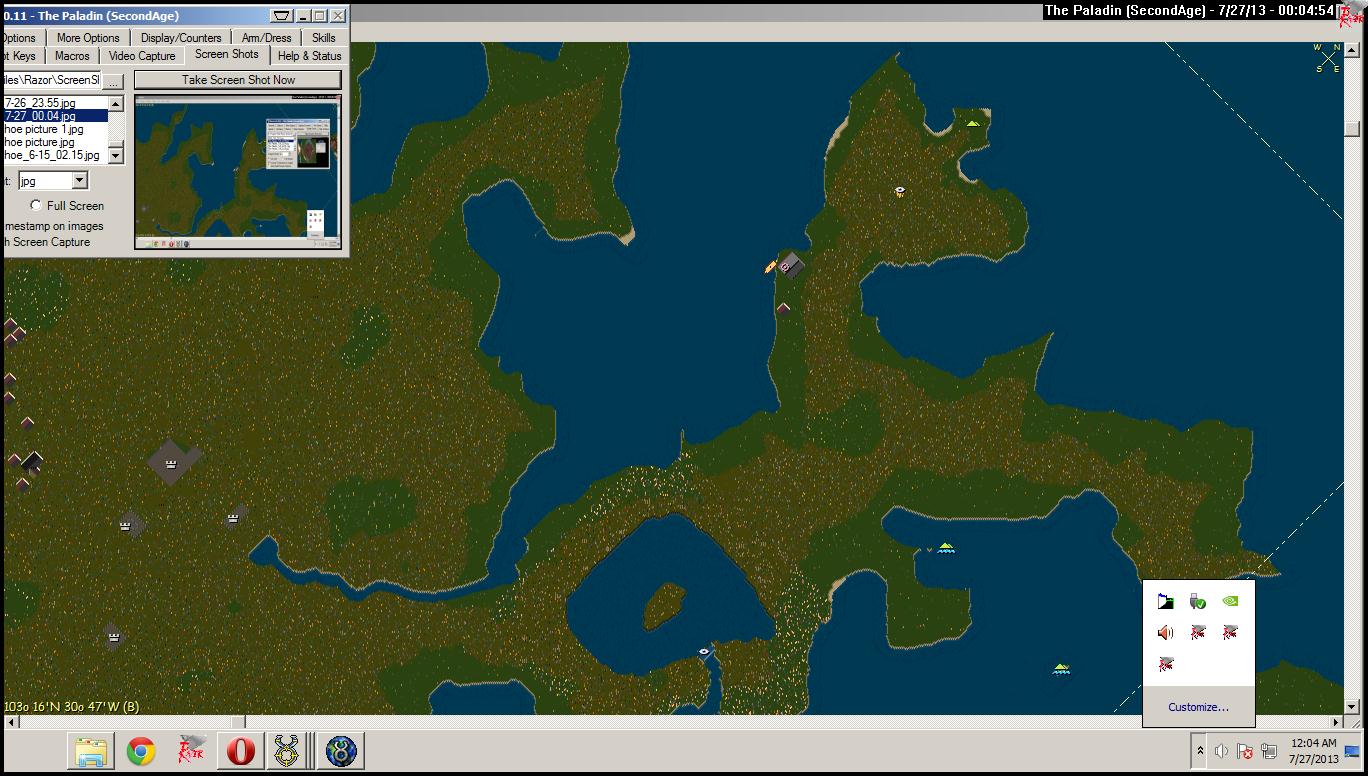This screenshot has width=1368, height=776.
Task: Click the Action Center flag tray icon
Action: 1165,601
